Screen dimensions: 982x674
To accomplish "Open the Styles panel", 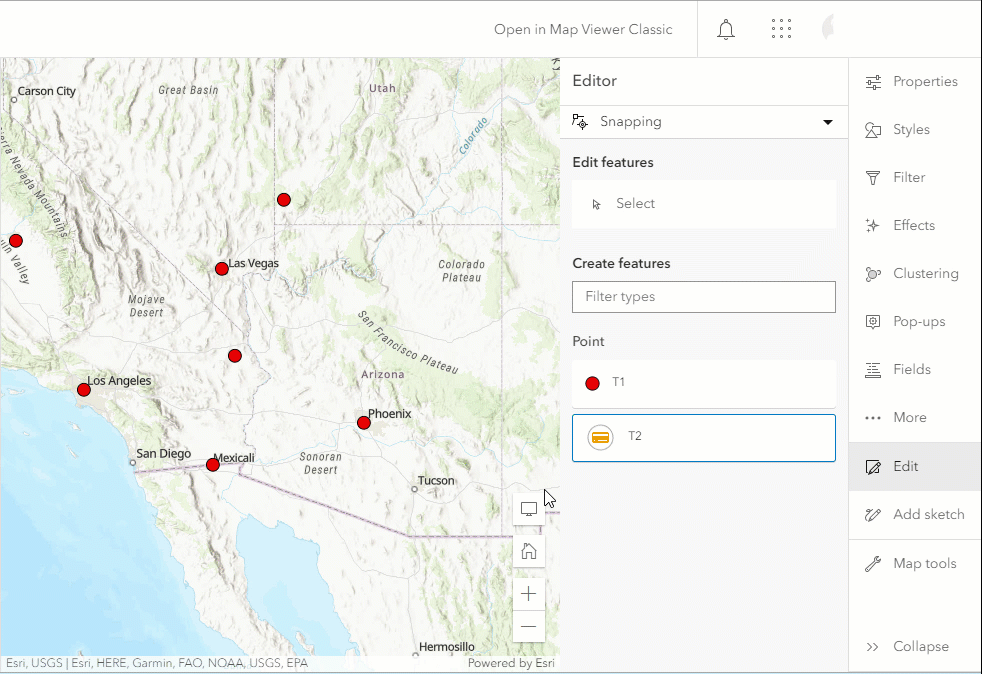I will [914, 130].
